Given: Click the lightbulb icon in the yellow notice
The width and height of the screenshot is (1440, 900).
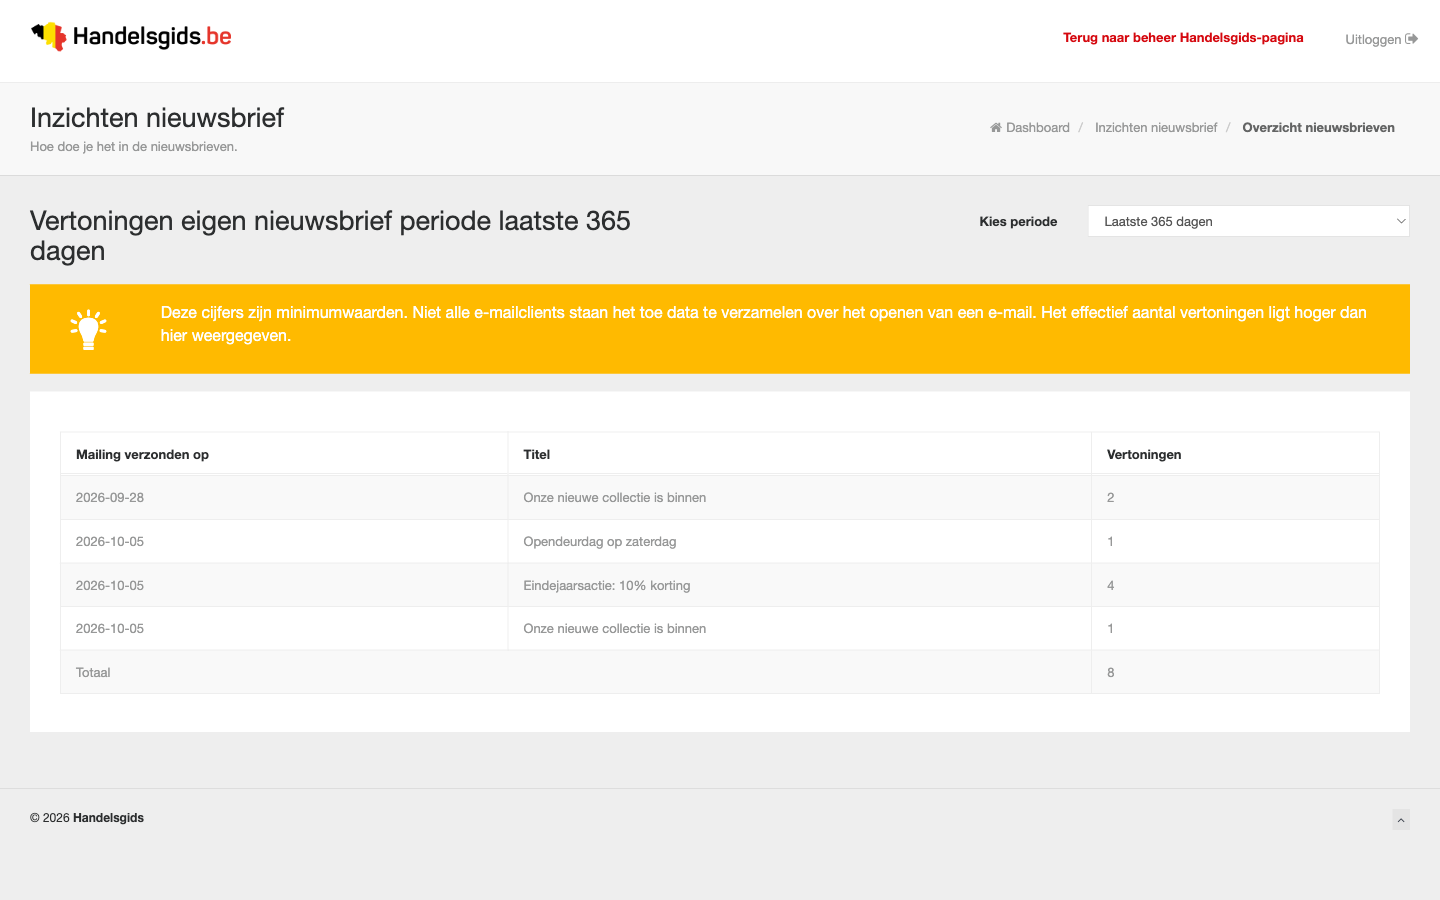Looking at the screenshot, I should 88,329.
